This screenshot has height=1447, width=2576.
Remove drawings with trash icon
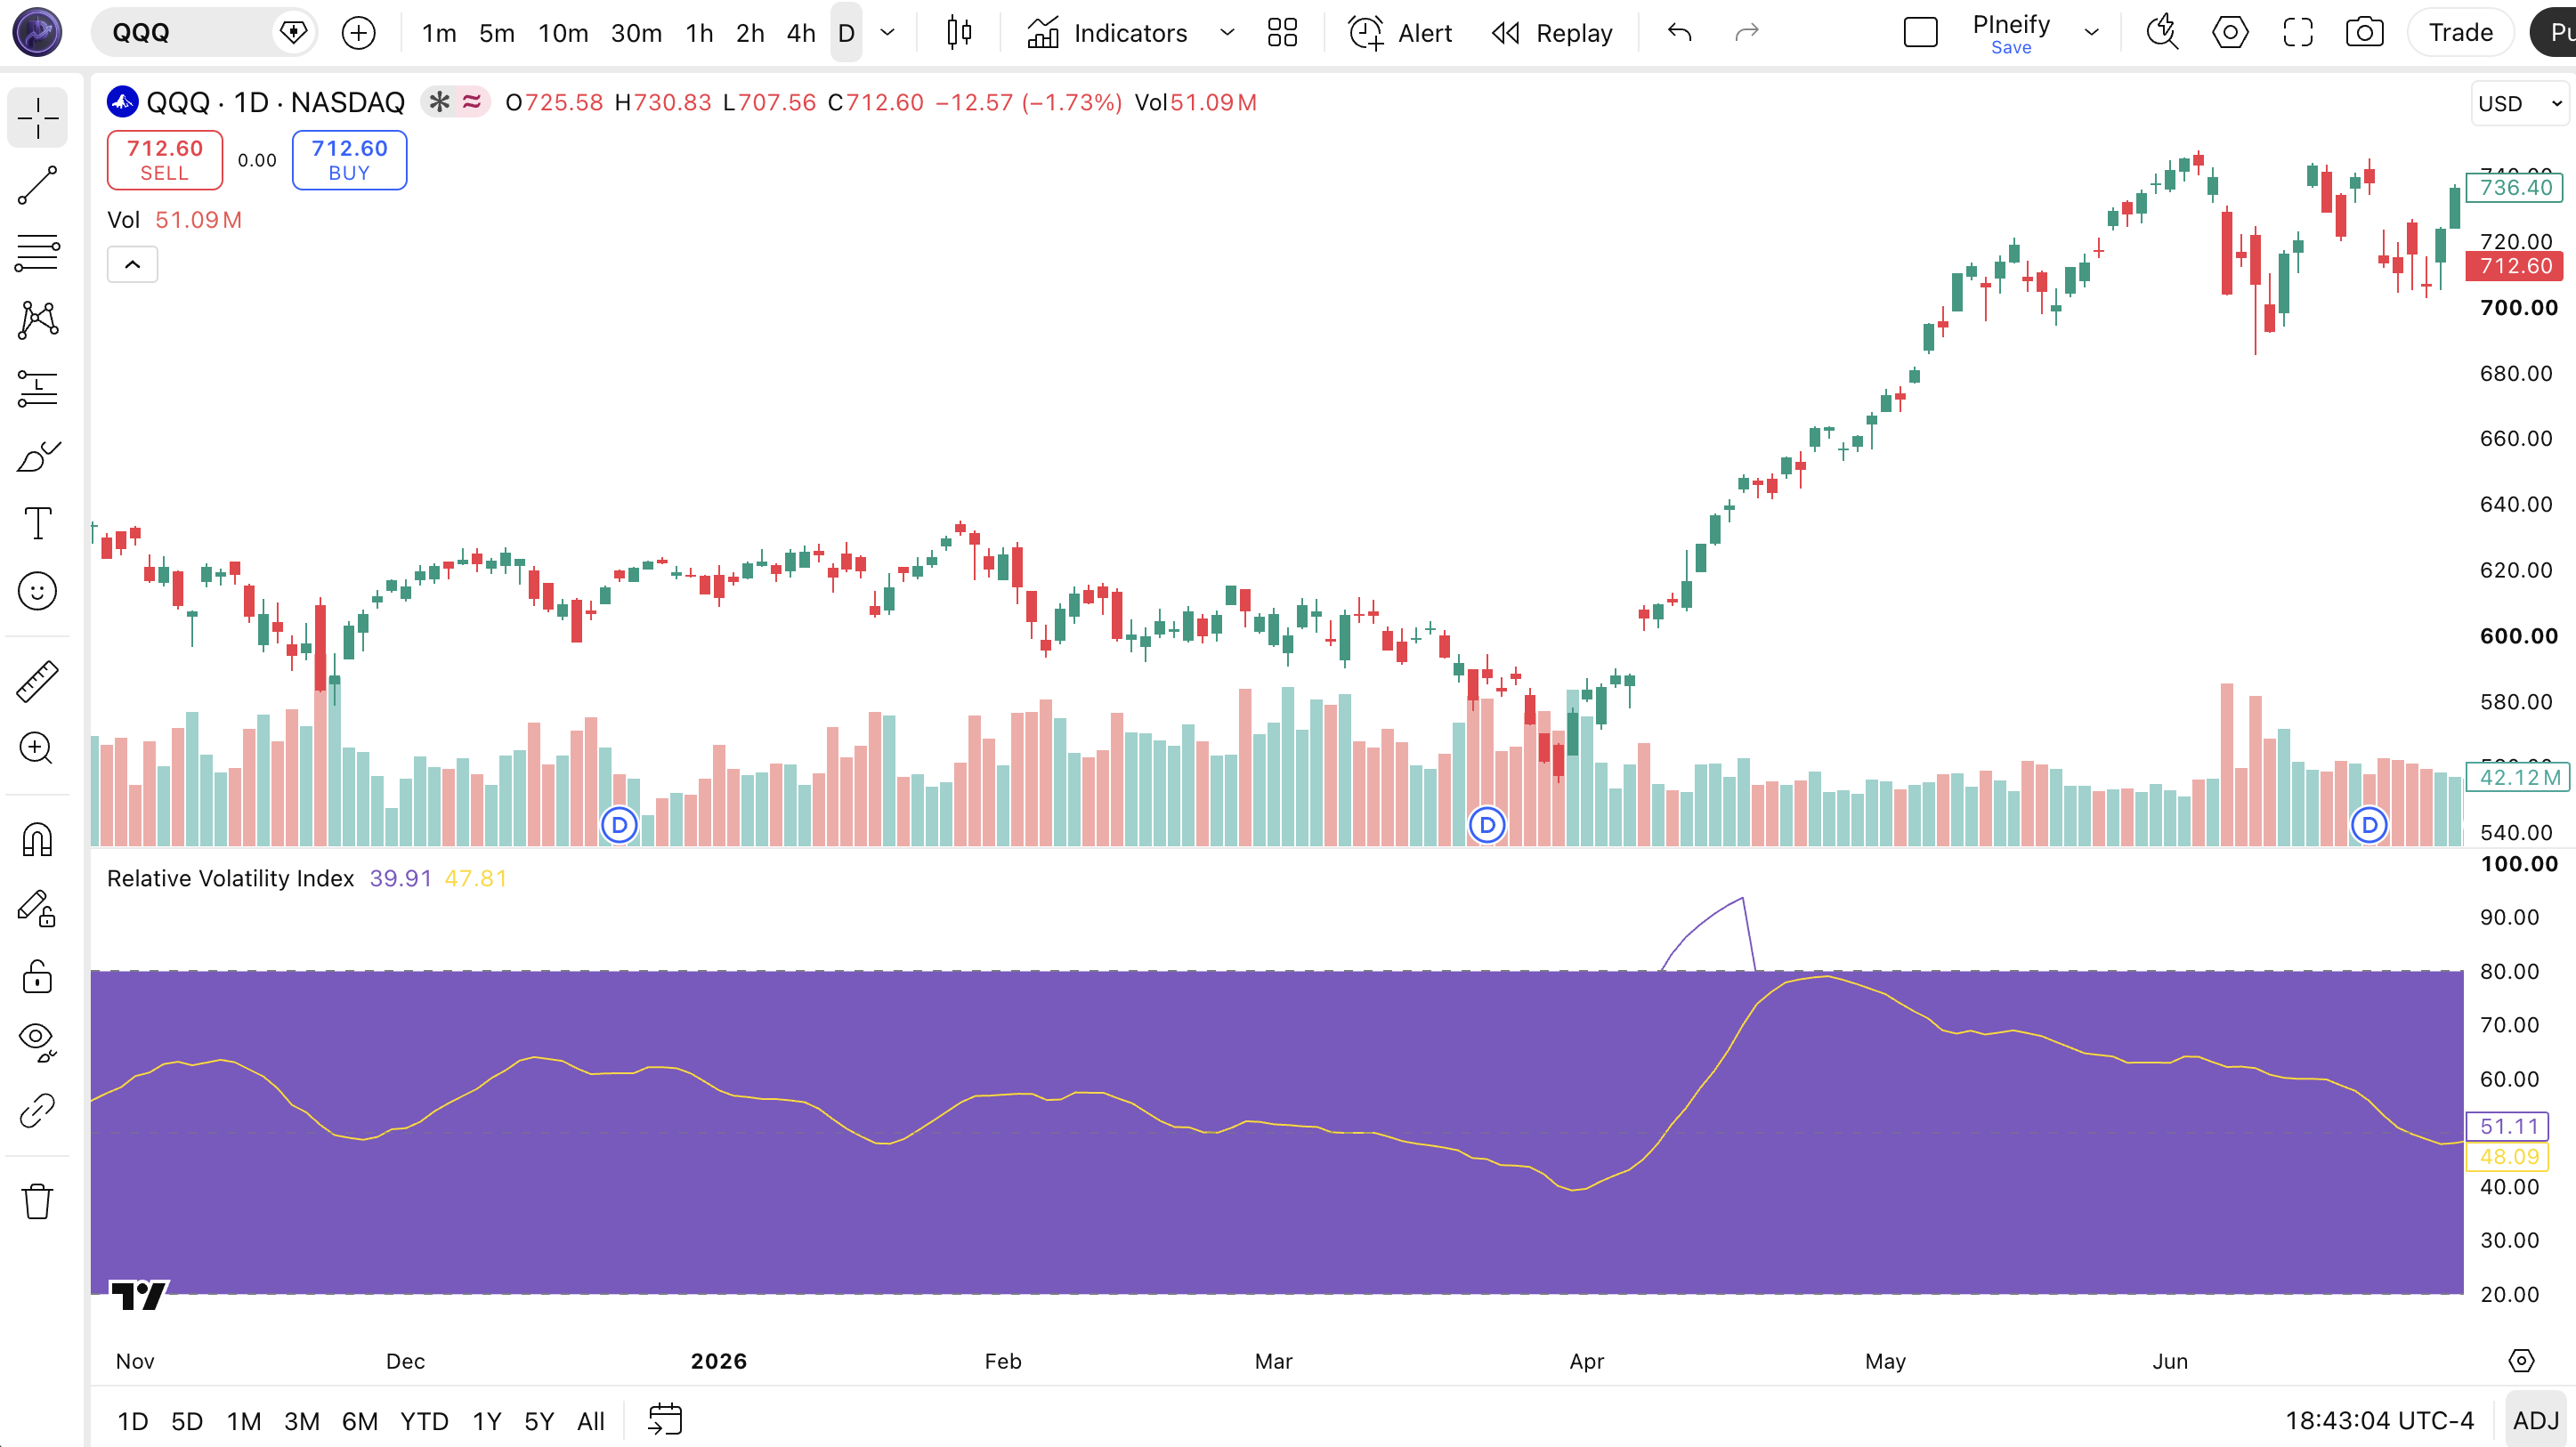37,1201
